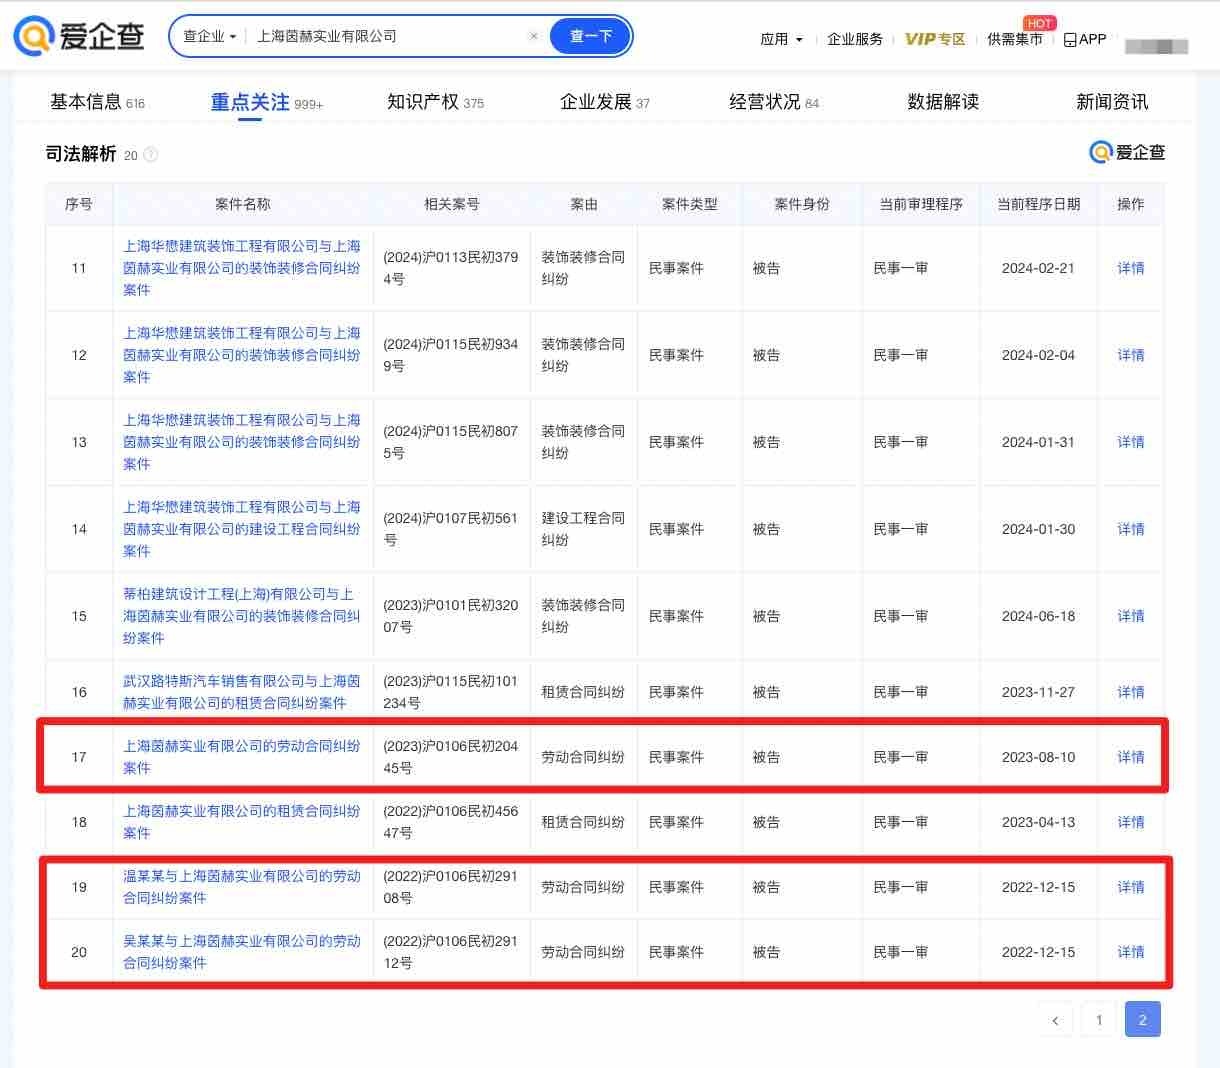Click 详情 for row 19

pyautogui.click(x=1131, y=887)
